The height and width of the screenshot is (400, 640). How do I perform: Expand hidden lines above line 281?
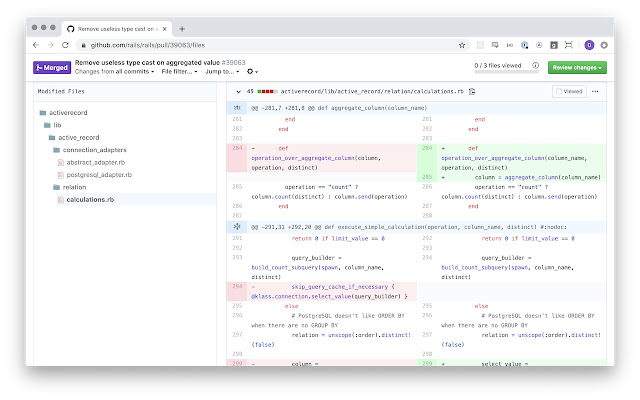237,106
